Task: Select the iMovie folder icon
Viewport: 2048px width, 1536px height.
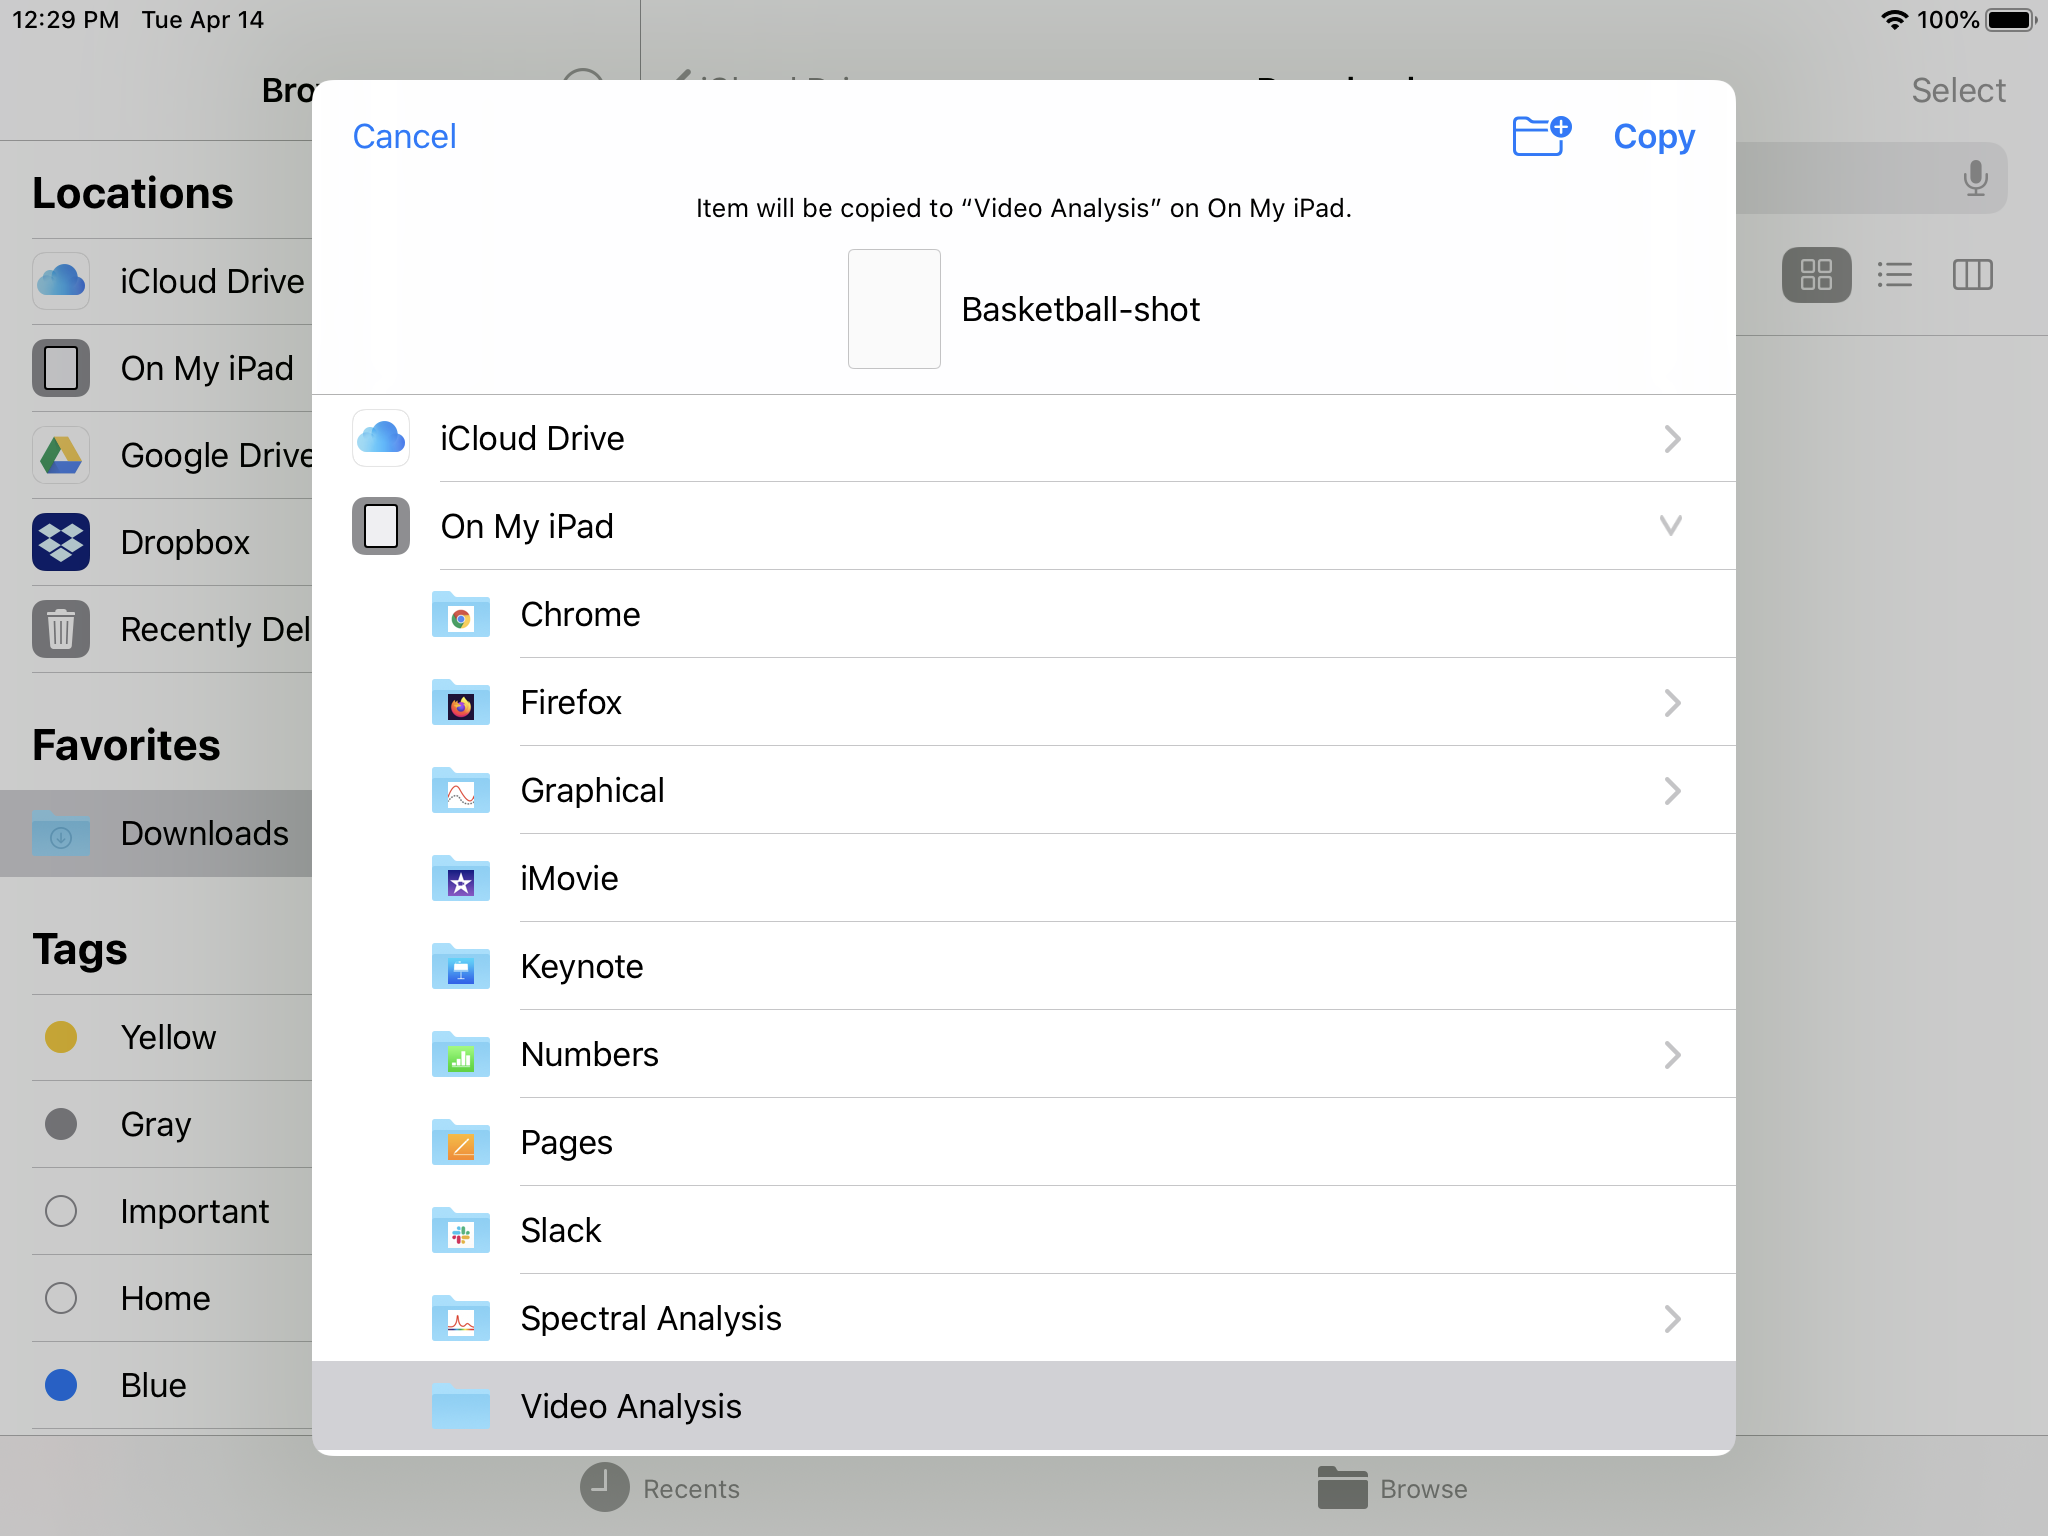Action: click(x=460, y=879)
